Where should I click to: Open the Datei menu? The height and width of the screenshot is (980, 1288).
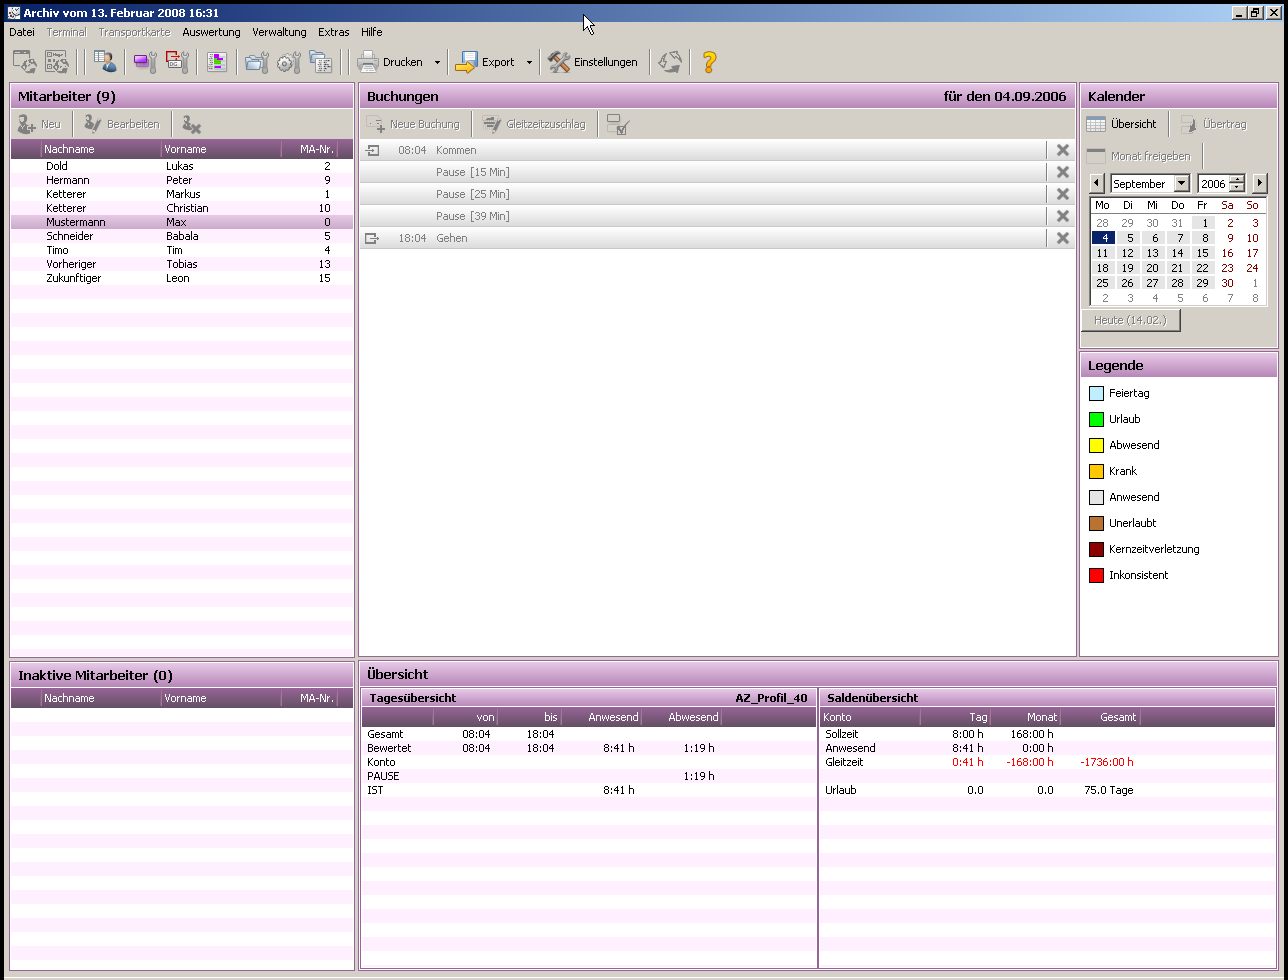22,32
